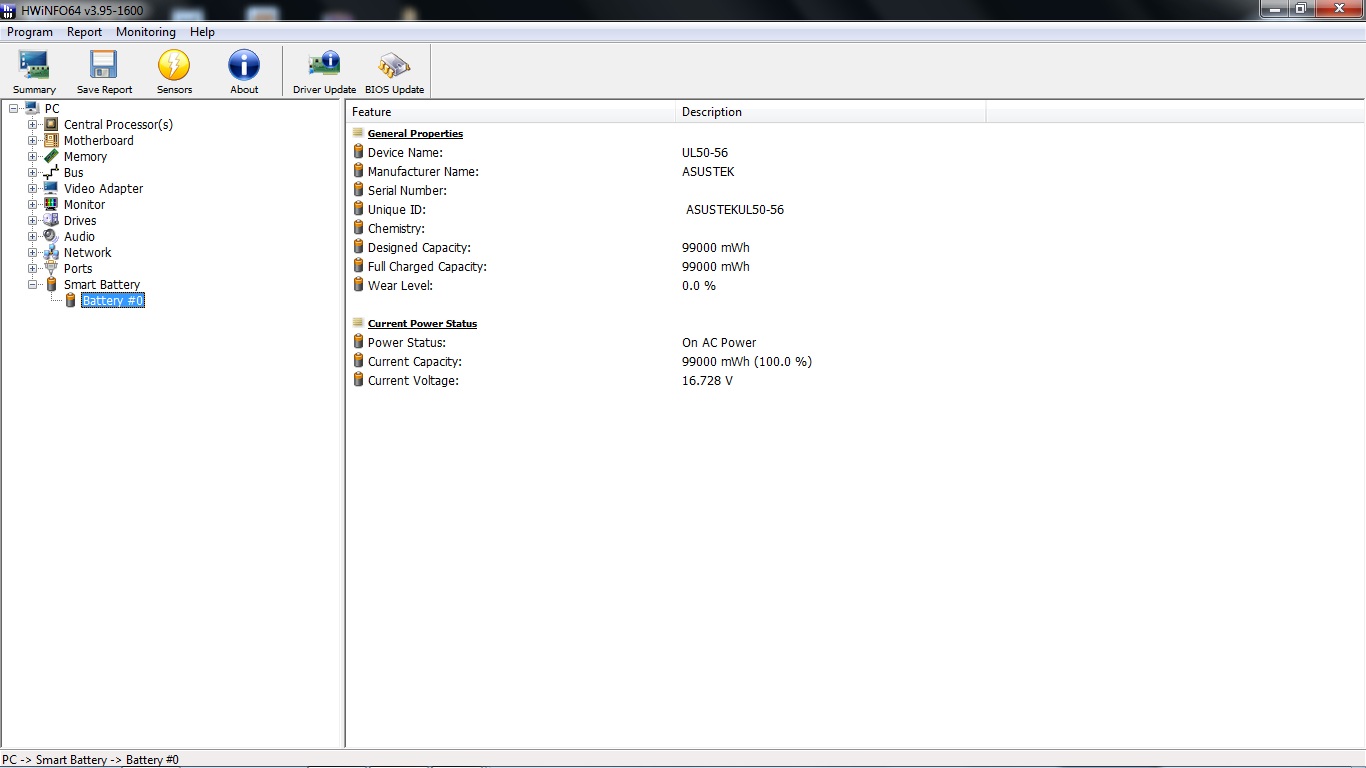Click the General Properties section heading
The height and width of the screenshot is (768, 1366).
pos(415,133)
